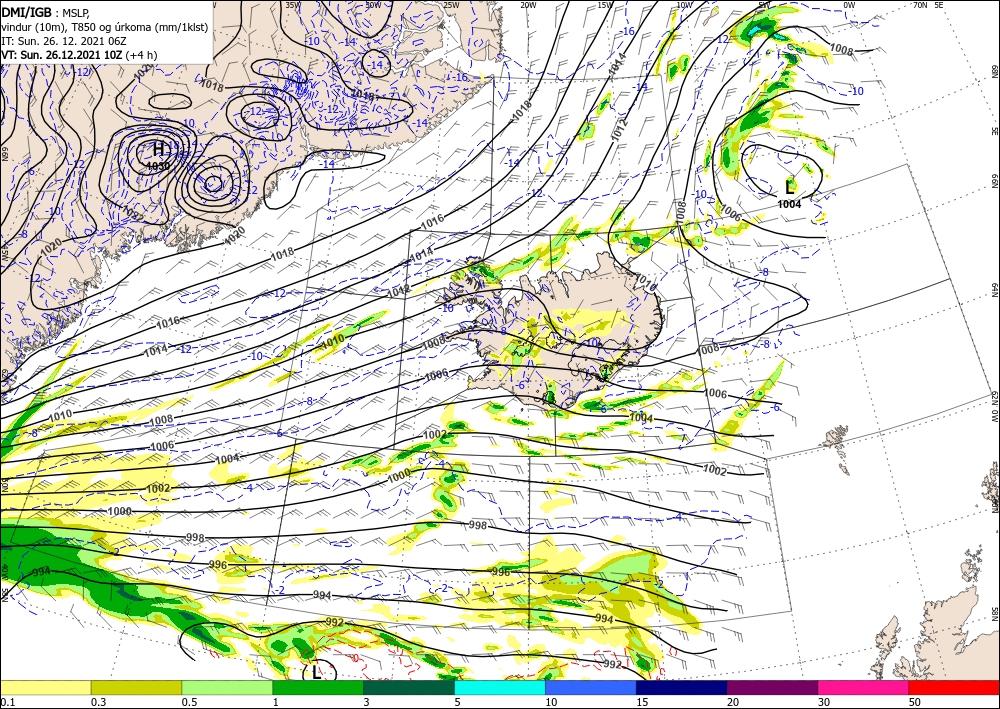Click the '70N' latitude label at the top
Screen dimensions: 1000x709
coord(920,5)
